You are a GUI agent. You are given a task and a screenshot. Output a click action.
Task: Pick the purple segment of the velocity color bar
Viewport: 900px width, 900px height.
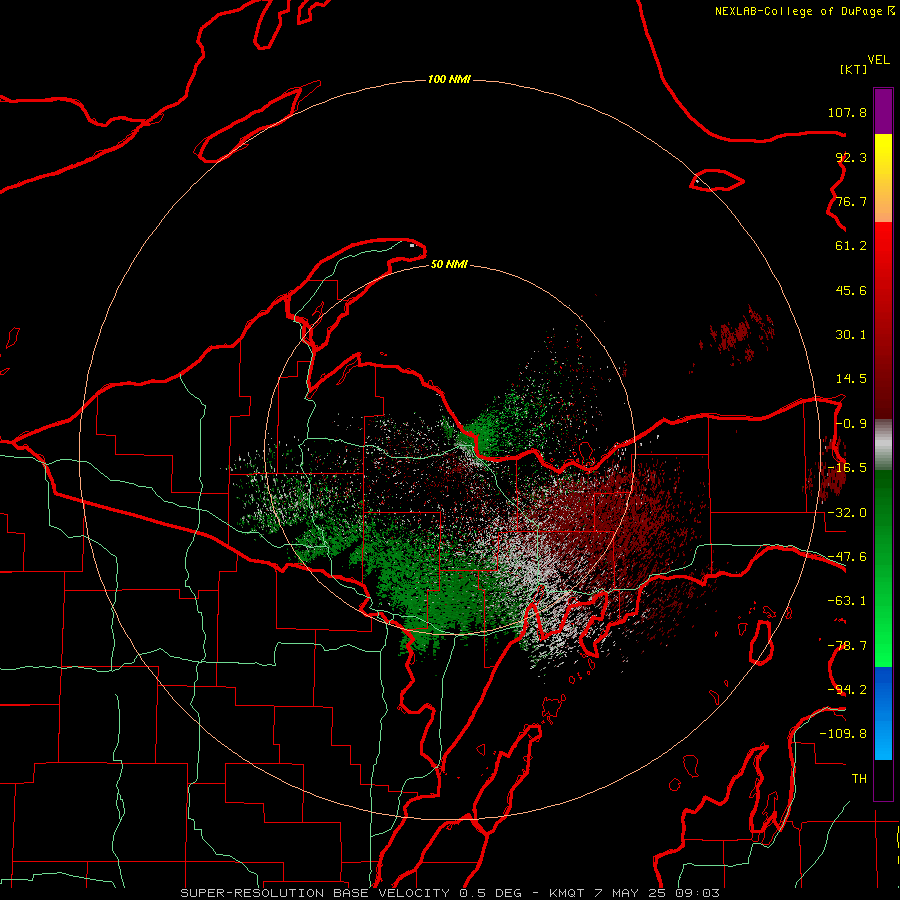(883, 111)
